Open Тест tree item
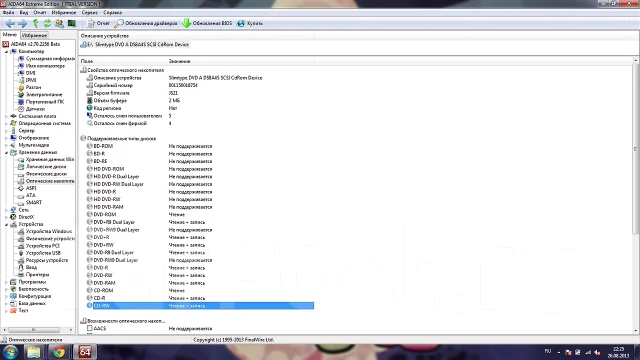This screenshot has width=640, height=360. 23,311
